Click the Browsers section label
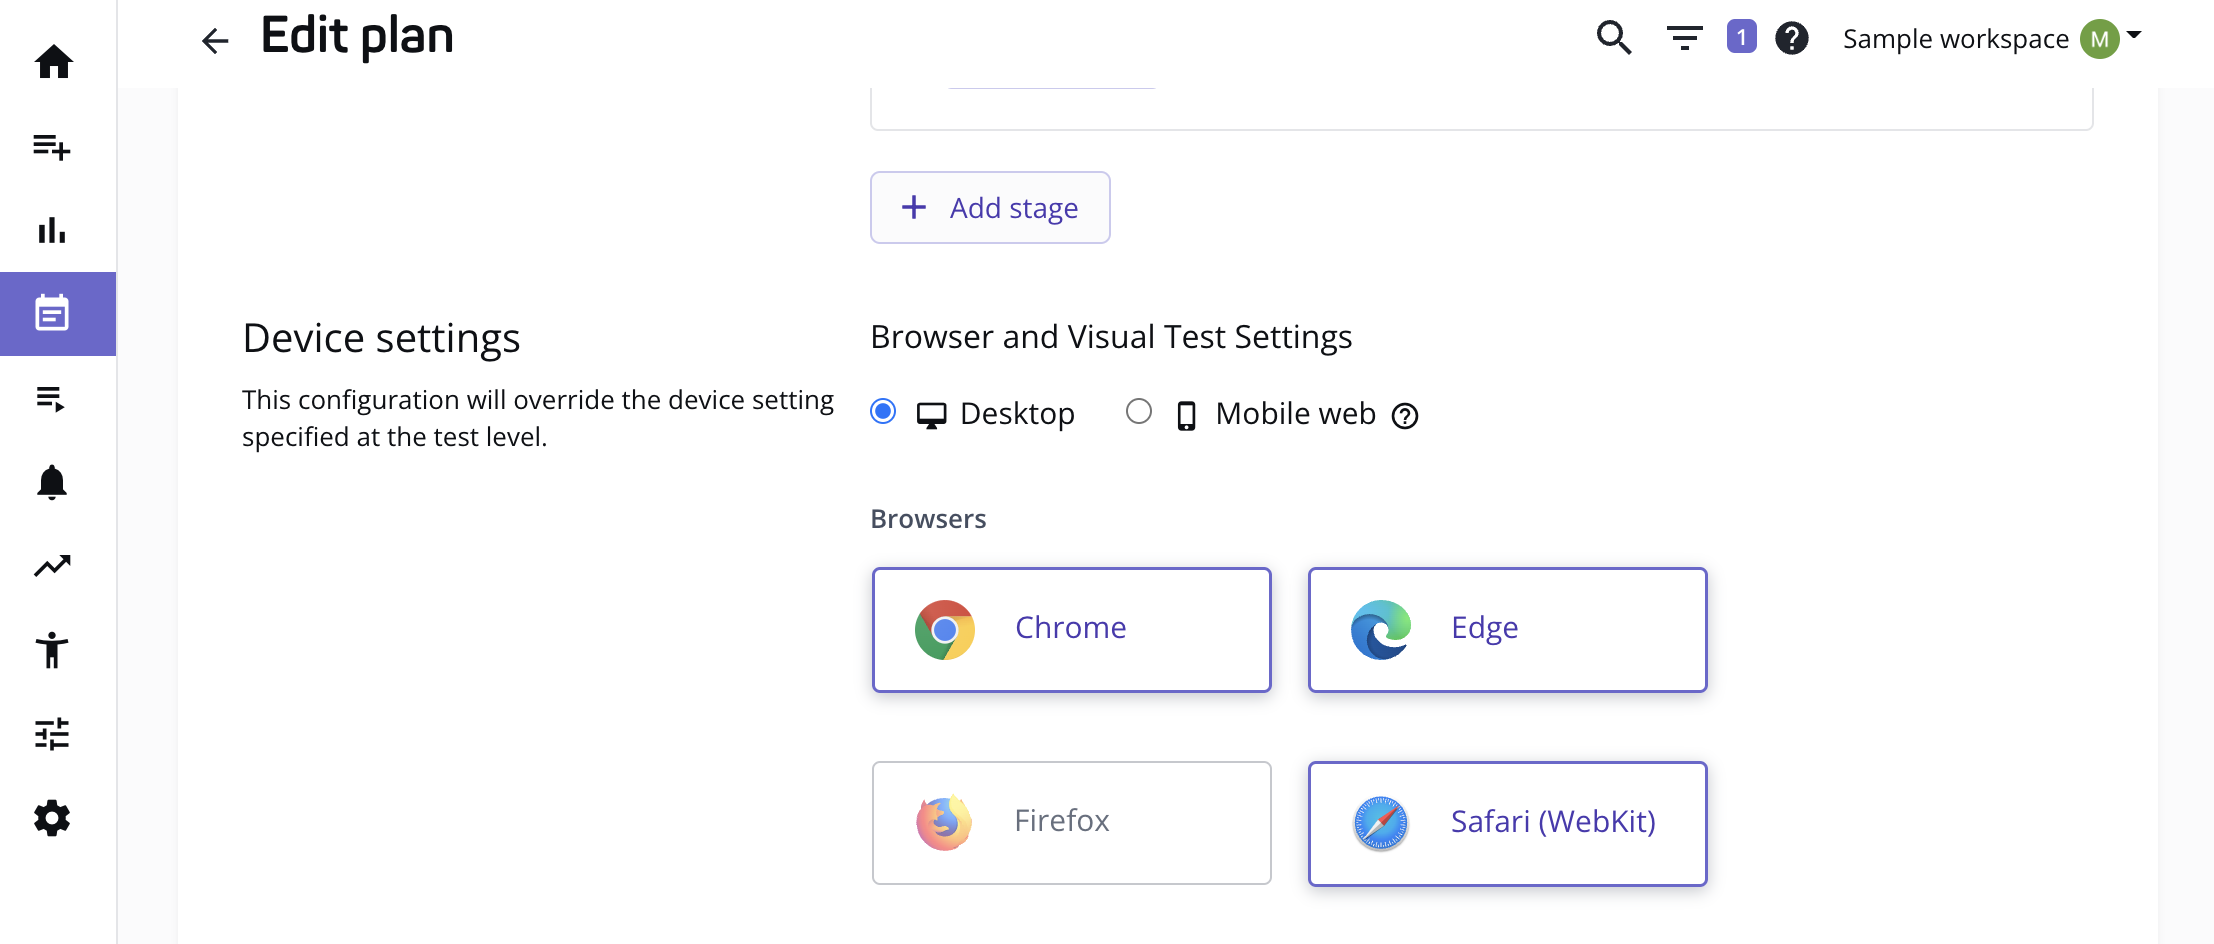The image size is (2214, 944). [x=928, y=519]
